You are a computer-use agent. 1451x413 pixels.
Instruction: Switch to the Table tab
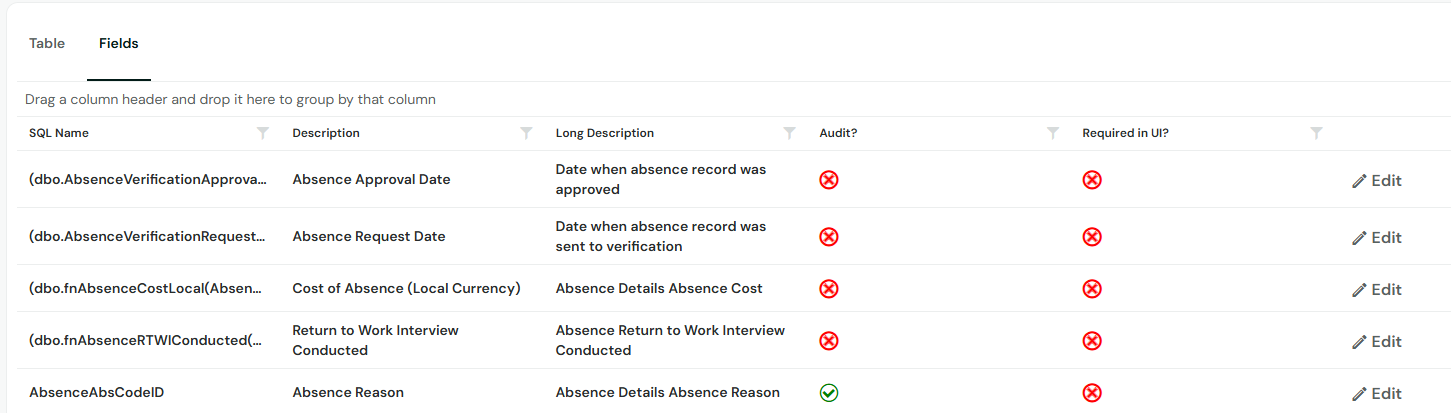(47, 44)
